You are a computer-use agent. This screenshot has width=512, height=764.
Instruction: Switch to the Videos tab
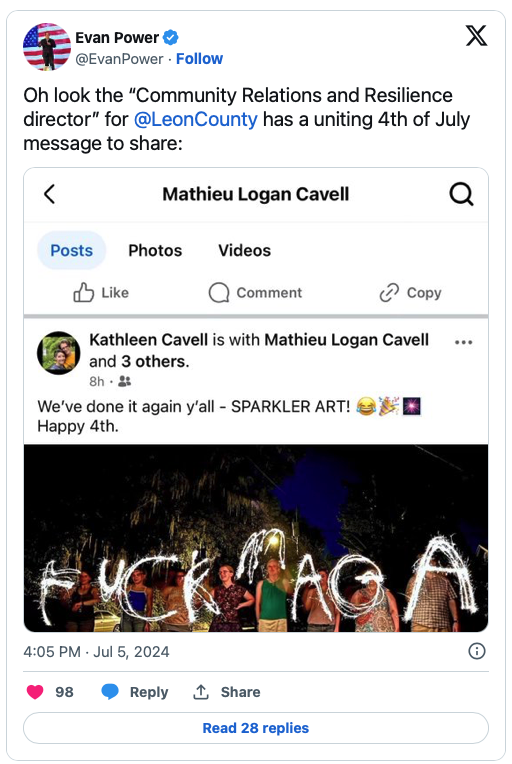[x=245, y=250]
